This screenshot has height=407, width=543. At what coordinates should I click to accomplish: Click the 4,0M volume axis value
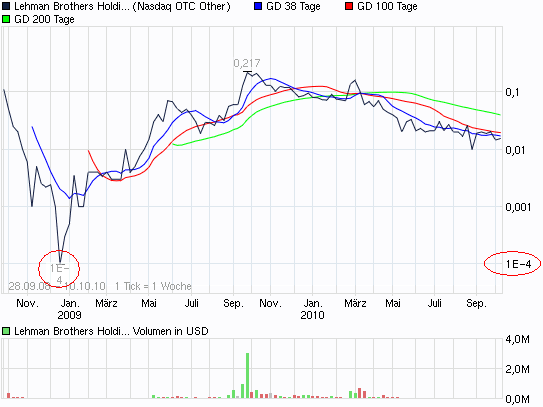click(x=518, y=339)
